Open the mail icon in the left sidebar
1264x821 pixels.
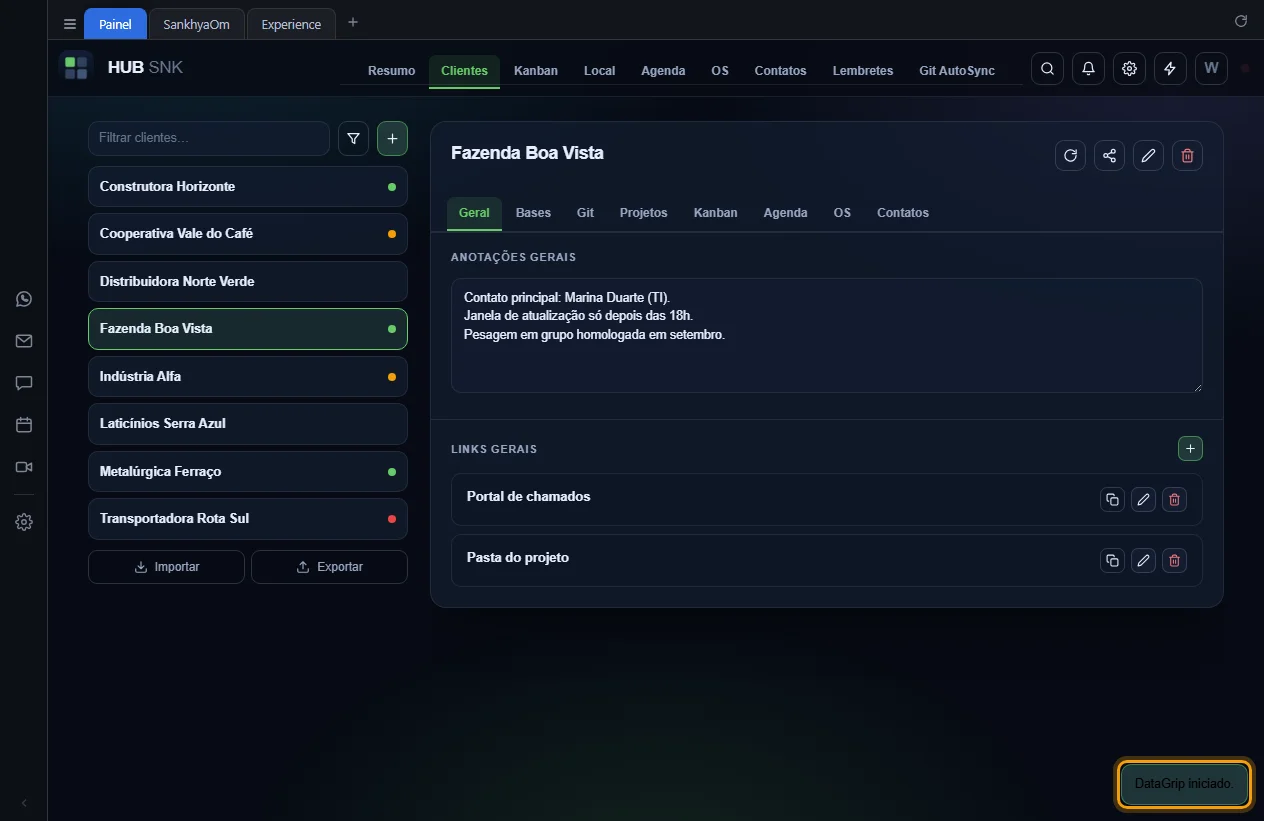pos(24,341)
